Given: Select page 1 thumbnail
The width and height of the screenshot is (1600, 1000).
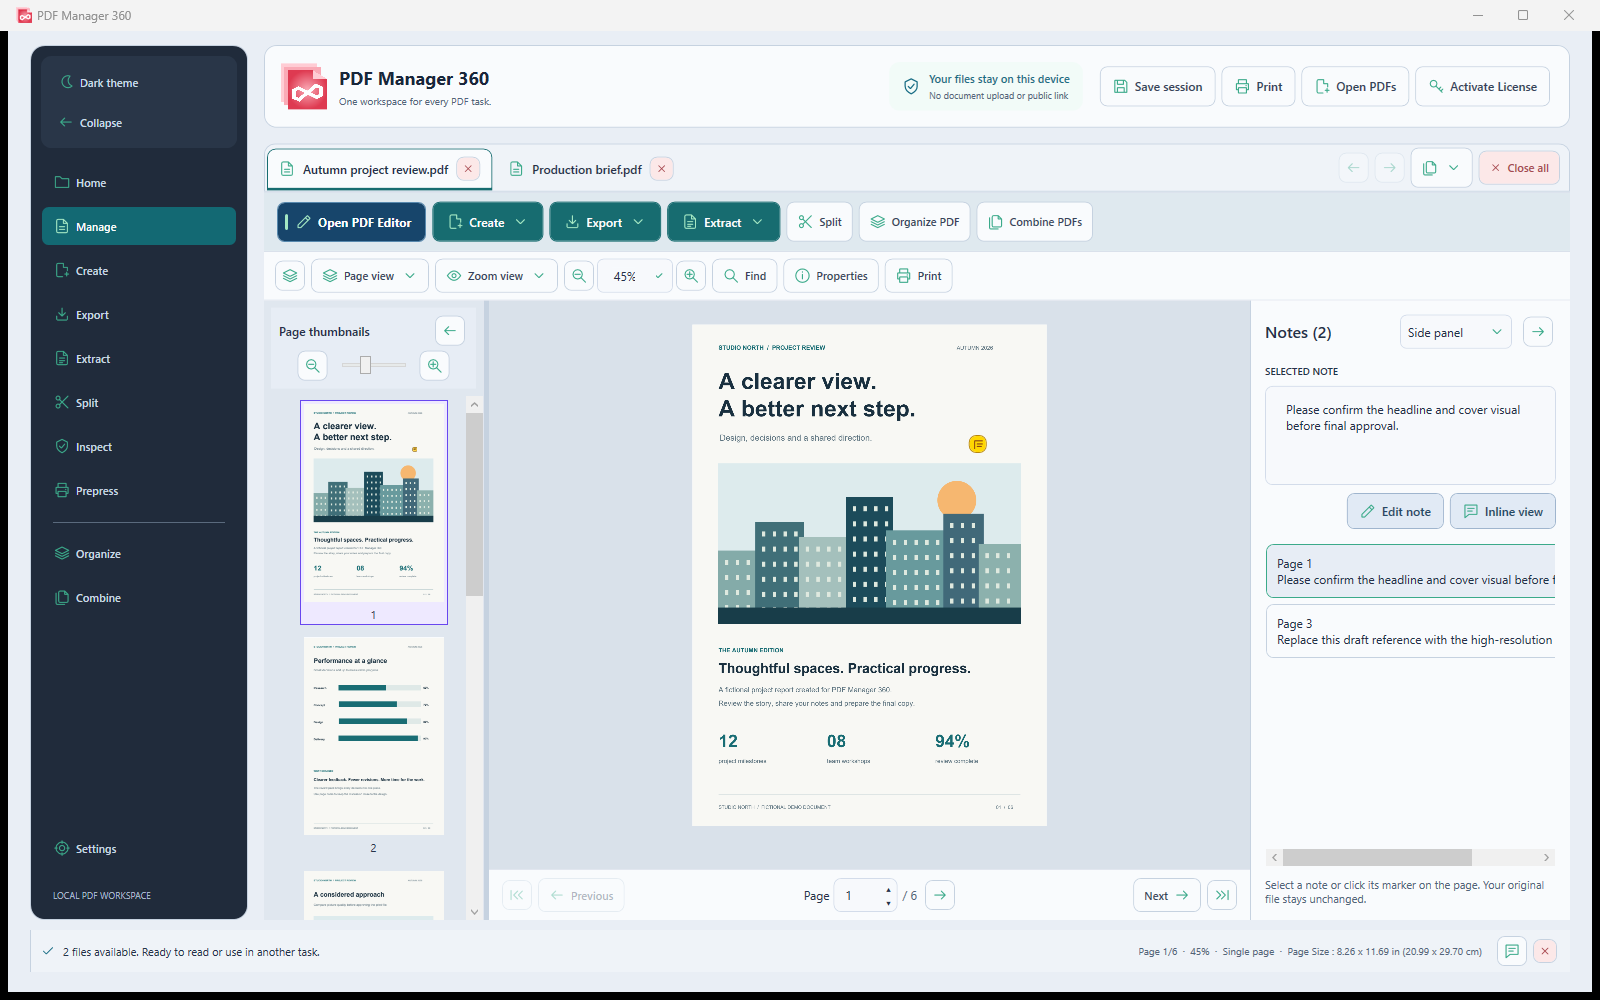Looking at the screenshot, I should [374, 512].
